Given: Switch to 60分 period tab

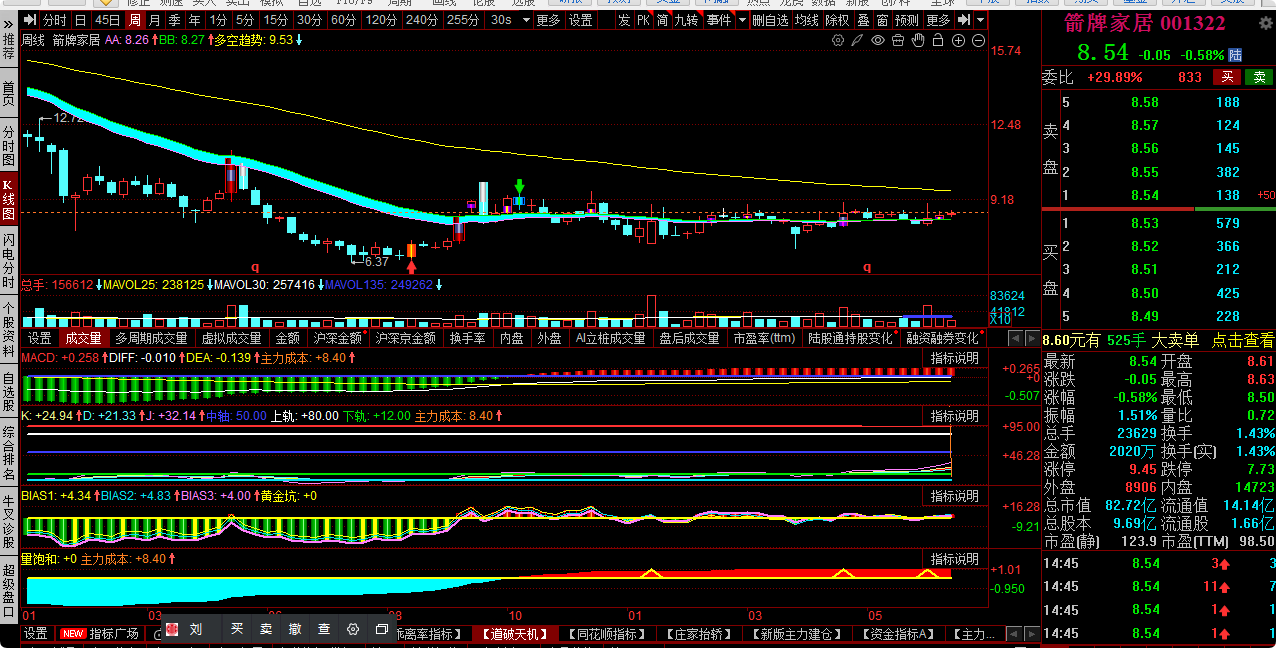Looking at the screenshot, I should pos(343,20).
